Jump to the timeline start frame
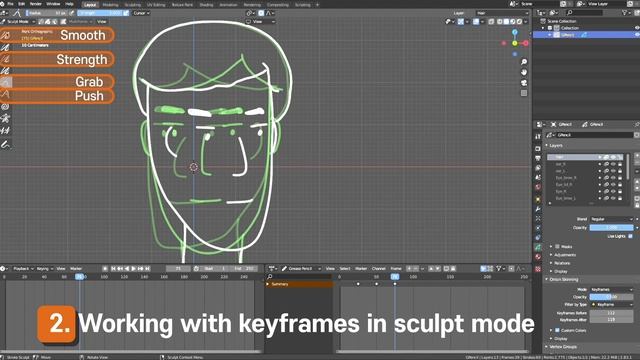Image resolution: width=640 pixels, height=360 pixels. pyautogui.click(x=113, y=269)
